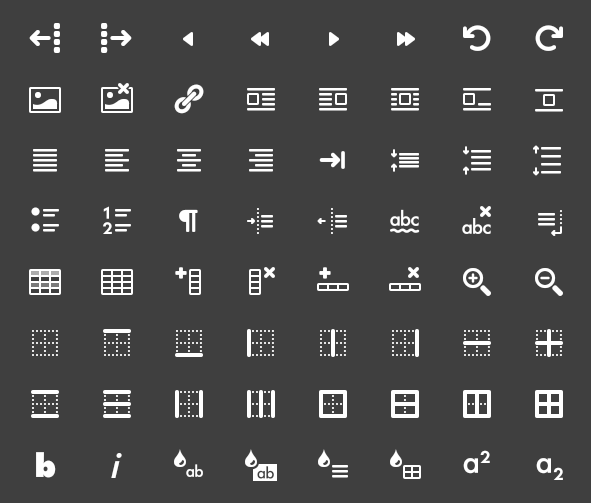This screenshot has height=503, width=591.
Task: Click the insert table column plus icon
Action: pyautogui.click(x=188, y=281)
